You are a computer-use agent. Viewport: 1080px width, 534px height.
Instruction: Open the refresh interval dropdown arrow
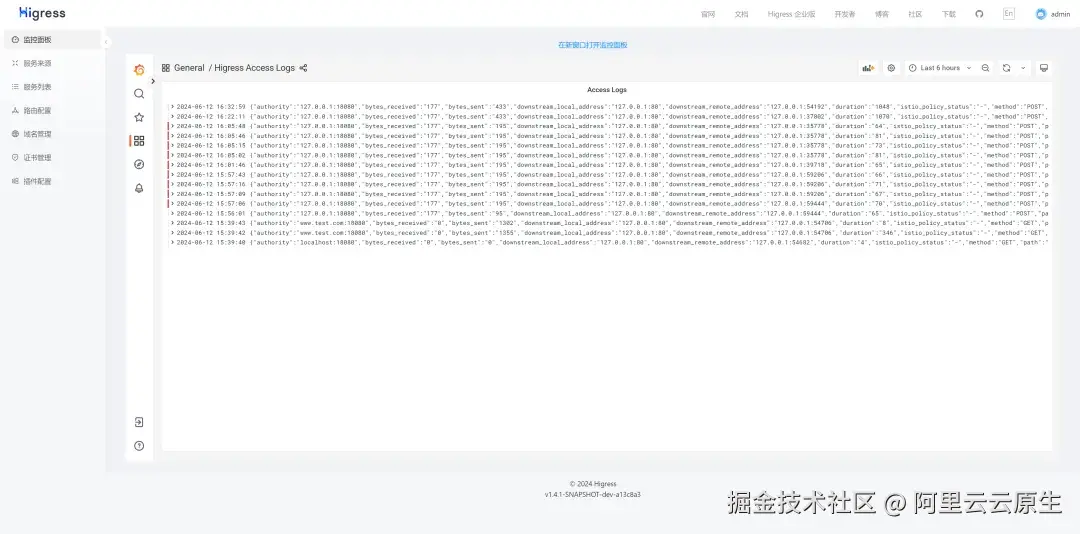1023,68
